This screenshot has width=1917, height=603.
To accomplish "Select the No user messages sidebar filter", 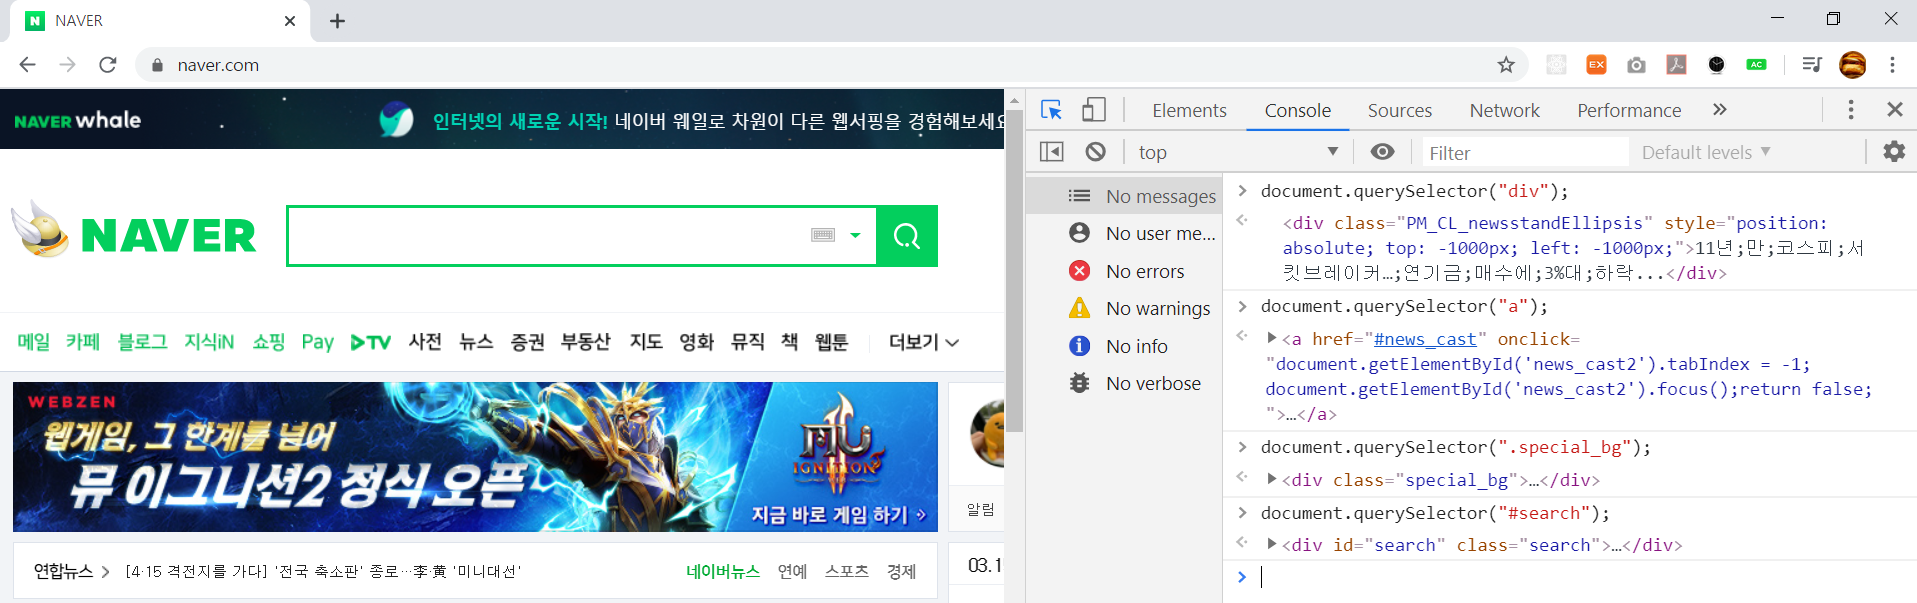I will point(1125,233).
